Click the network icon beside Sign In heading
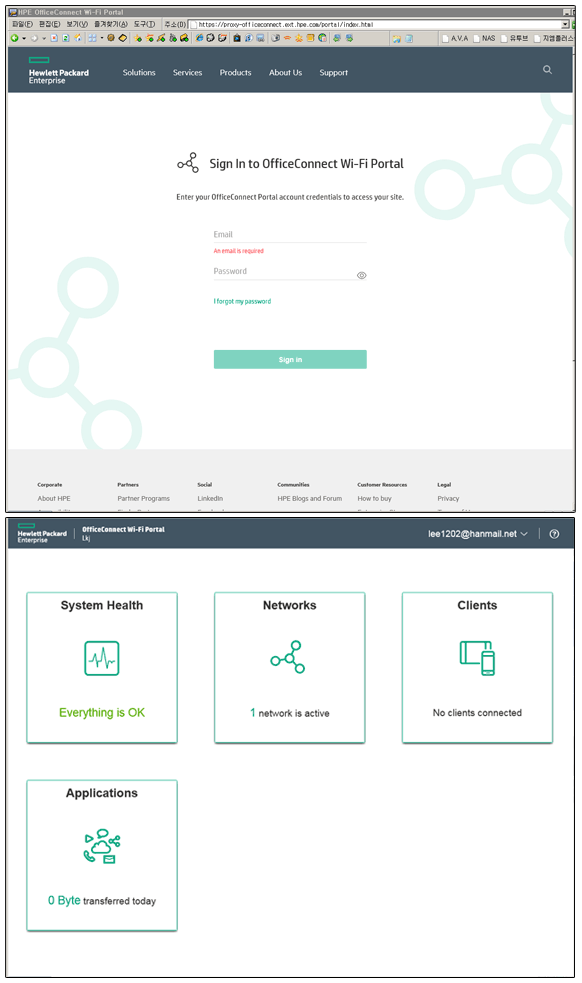The image size is (582, 983). click(x=188, y=163)
